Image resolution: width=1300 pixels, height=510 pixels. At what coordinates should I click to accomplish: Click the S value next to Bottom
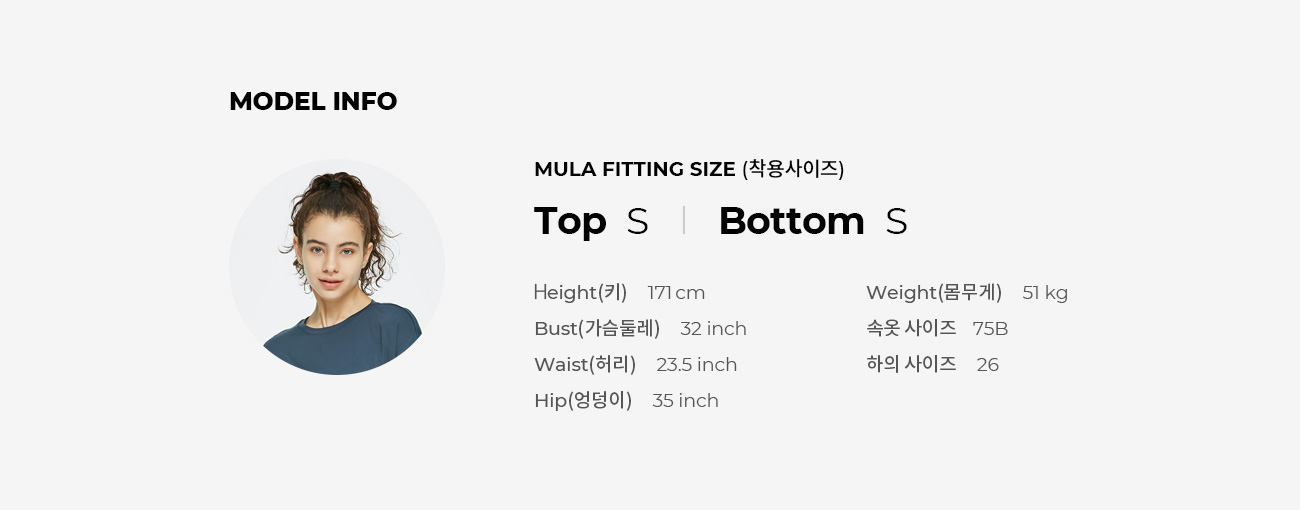coord(897,222)
